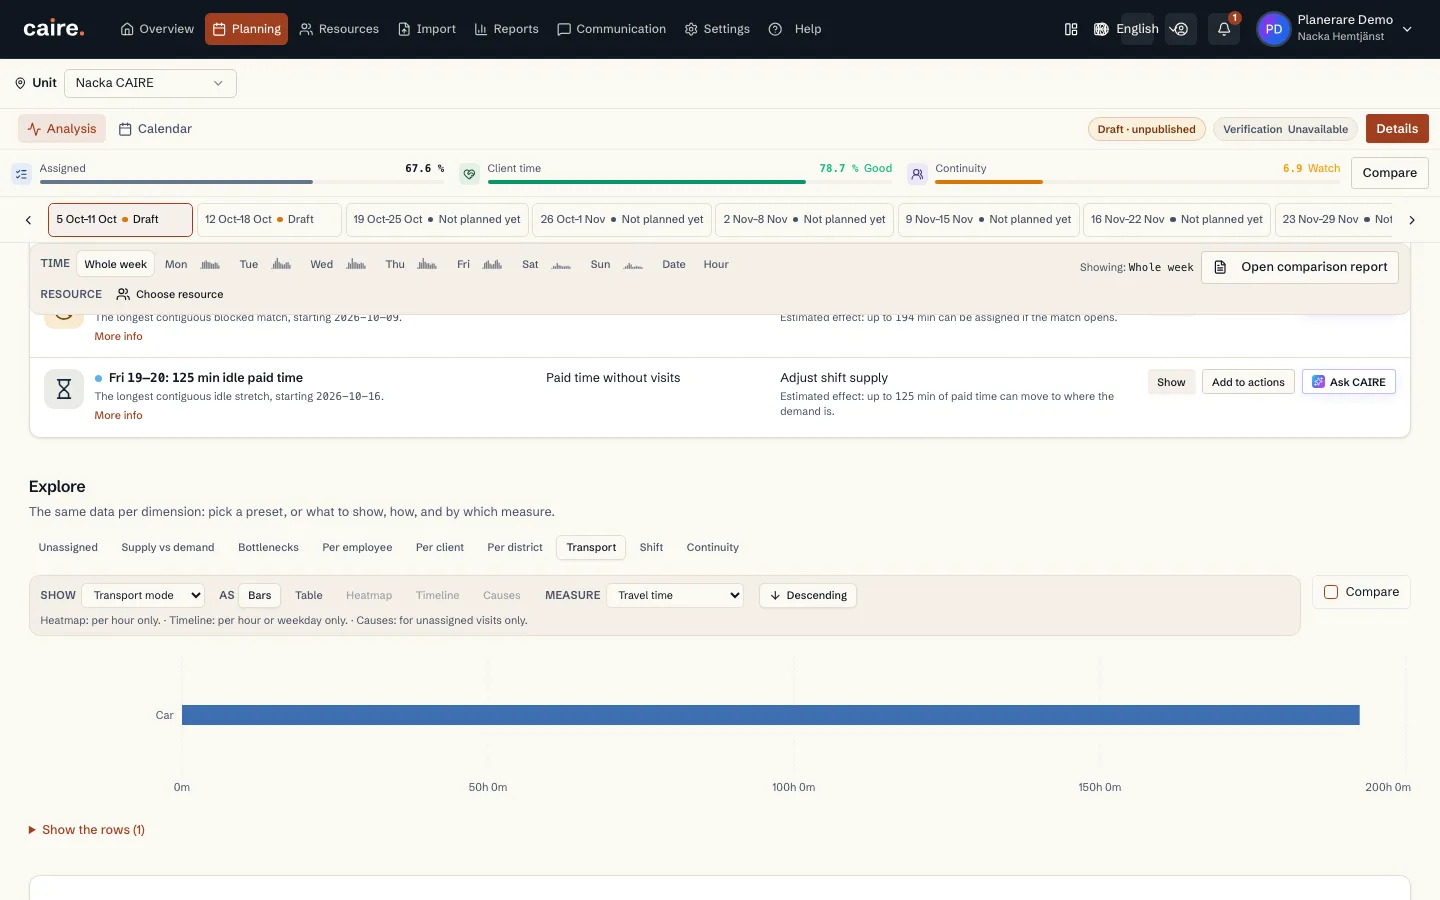This screenshot has width=1440, height=900.
Task: Select the 12 Oct-18 Oct Draft week
Action: pos(269,220)
